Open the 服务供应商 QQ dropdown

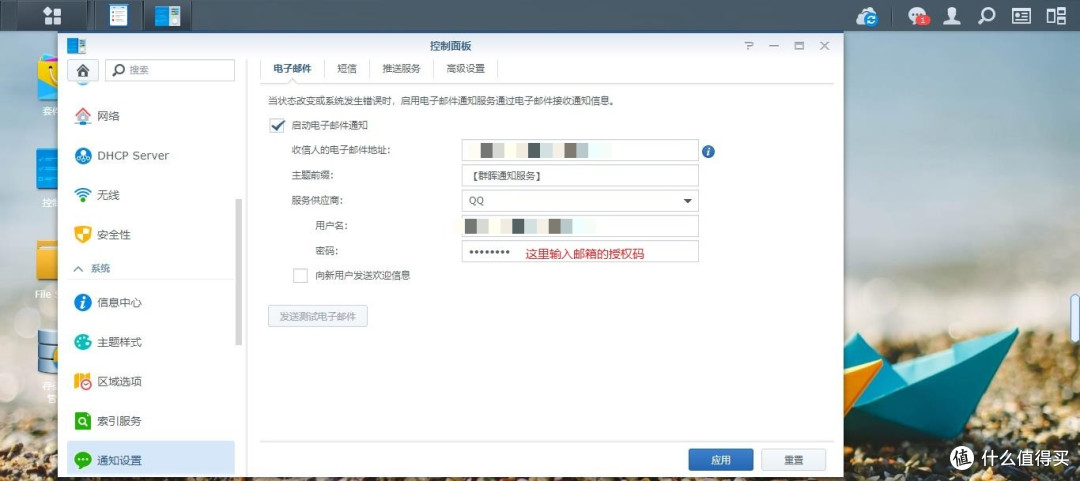point(580,201)
